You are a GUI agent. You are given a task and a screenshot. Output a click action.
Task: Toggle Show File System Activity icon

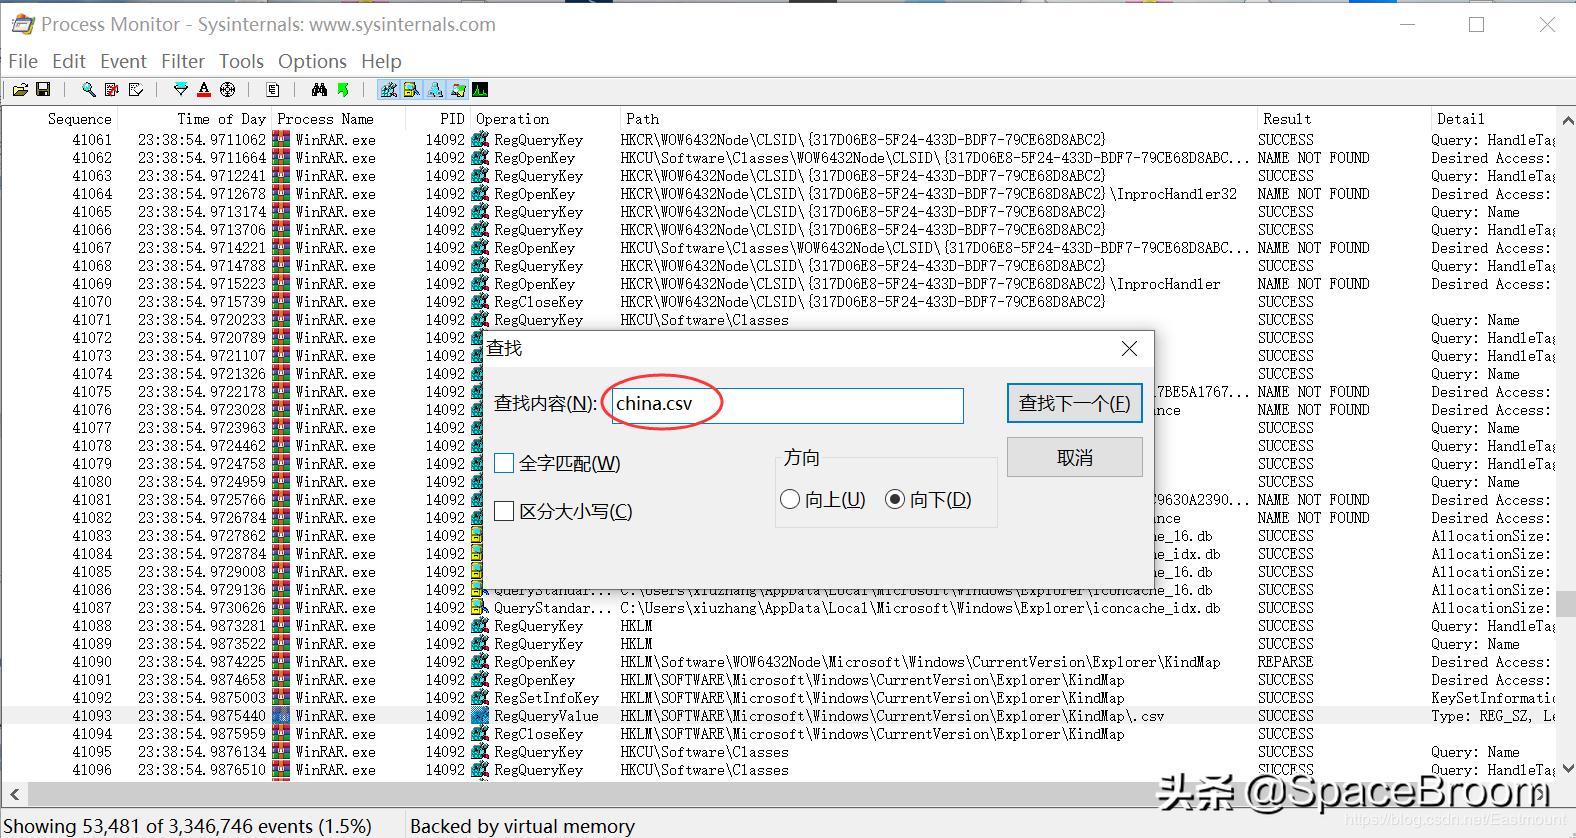[411, 90]
